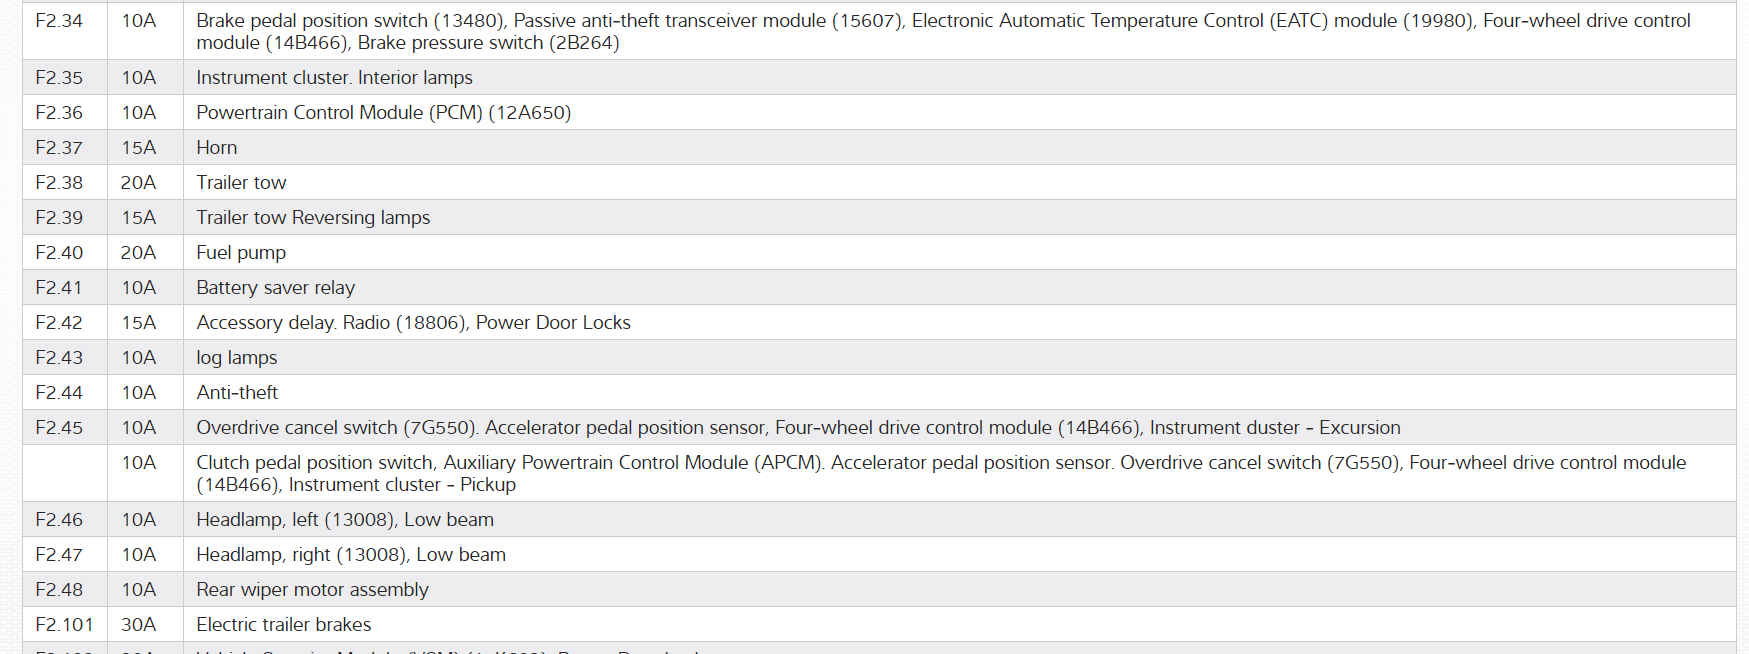Select the Anti-theft fuse description

click(237, 393)
